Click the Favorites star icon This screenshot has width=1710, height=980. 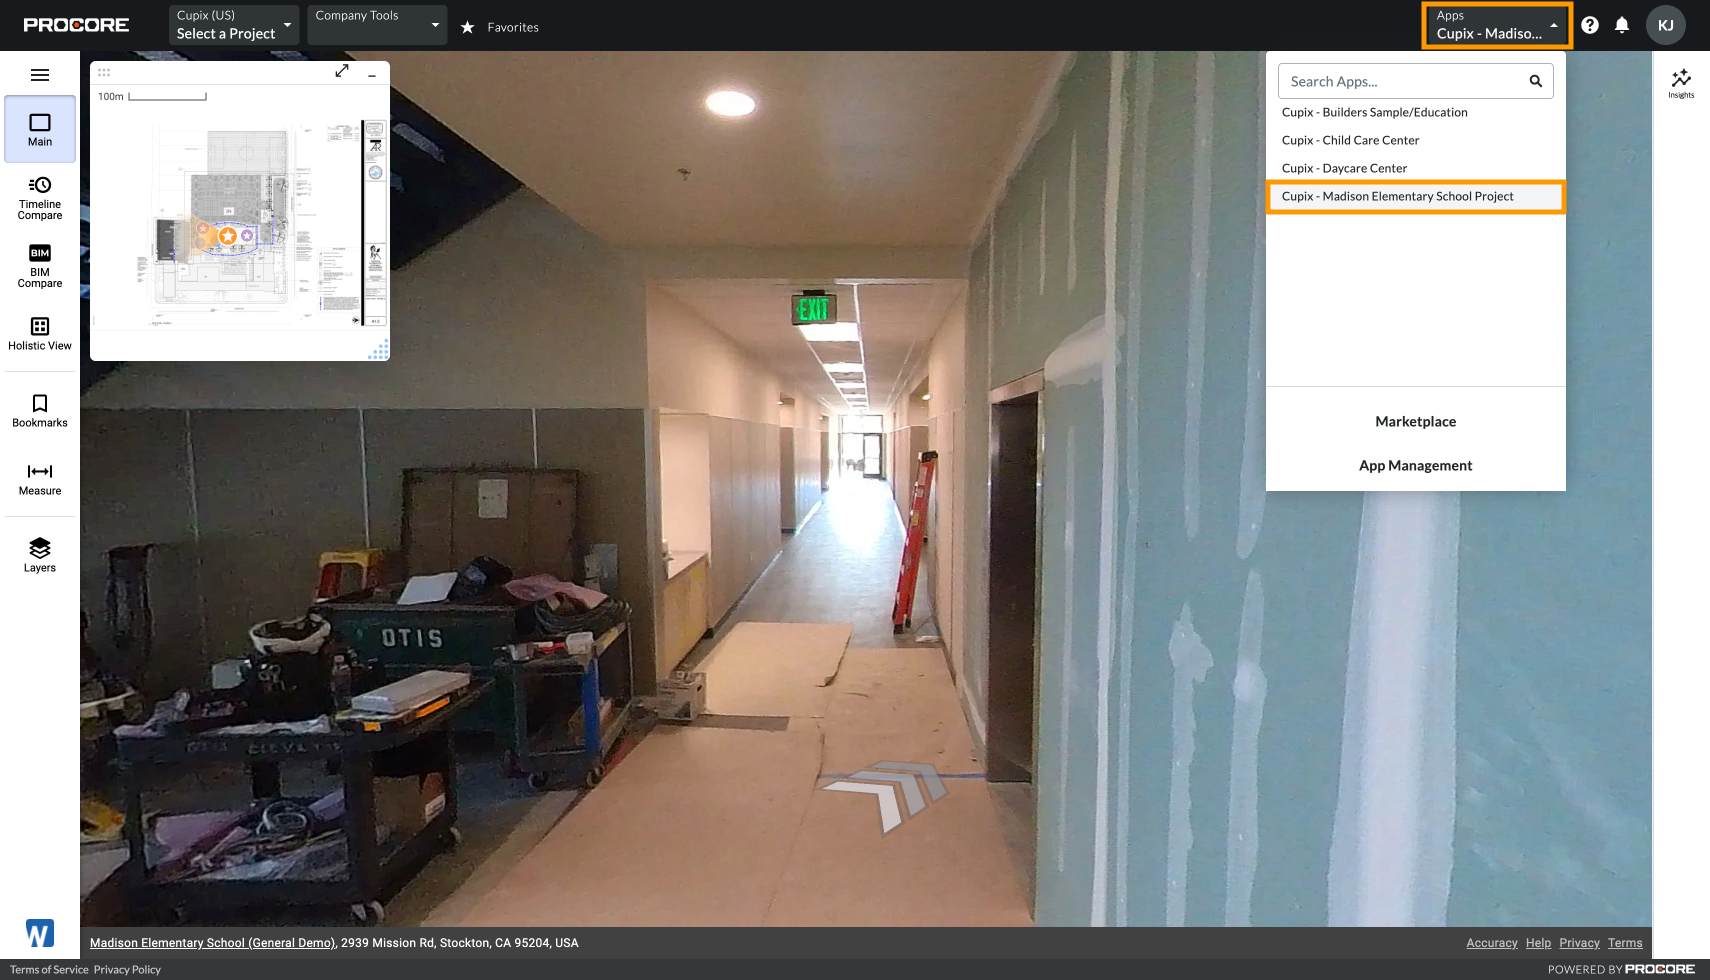467,27
